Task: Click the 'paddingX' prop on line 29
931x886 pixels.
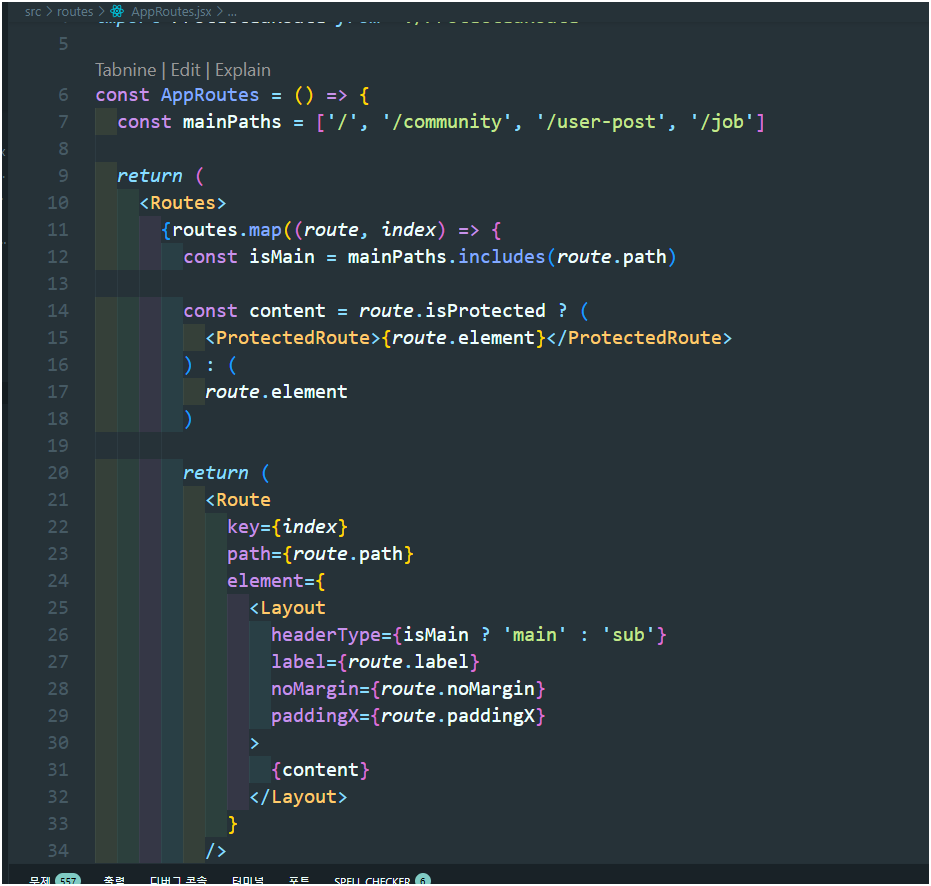Action: (315, 716)
